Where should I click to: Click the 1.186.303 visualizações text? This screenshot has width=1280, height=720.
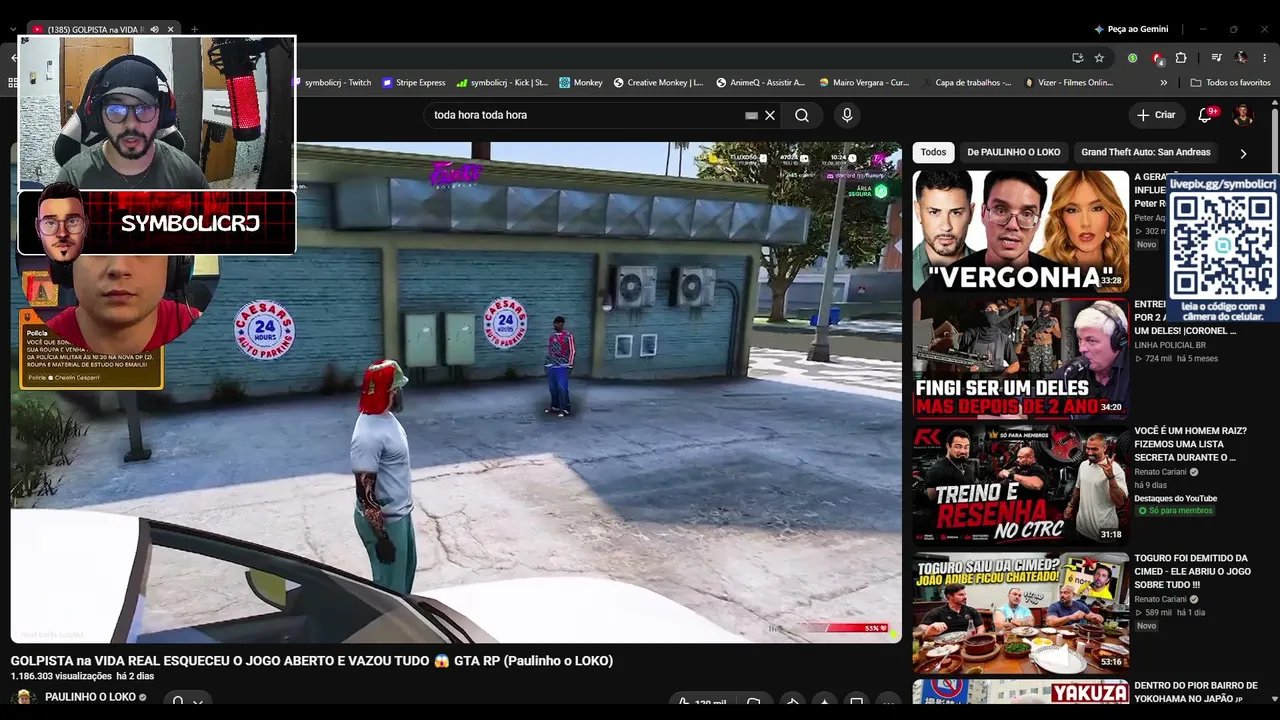(60, 677)
